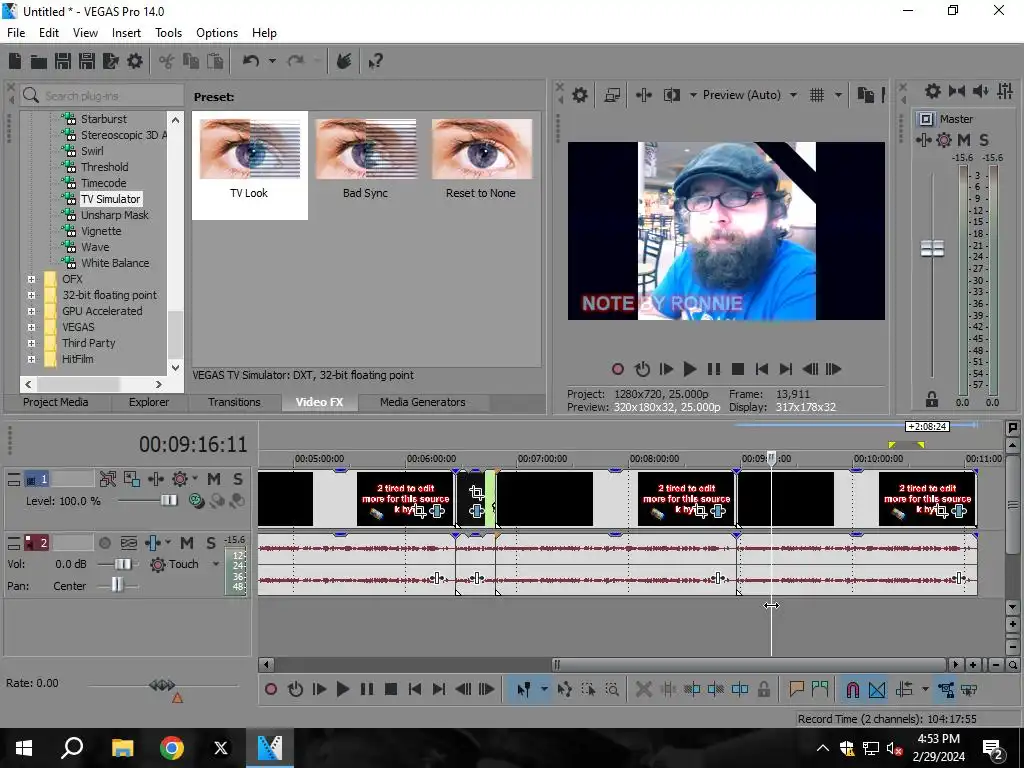Open the Tools menu
Image resolution: width=1024 pixels, height=768 pixels.
click(168, 33)
